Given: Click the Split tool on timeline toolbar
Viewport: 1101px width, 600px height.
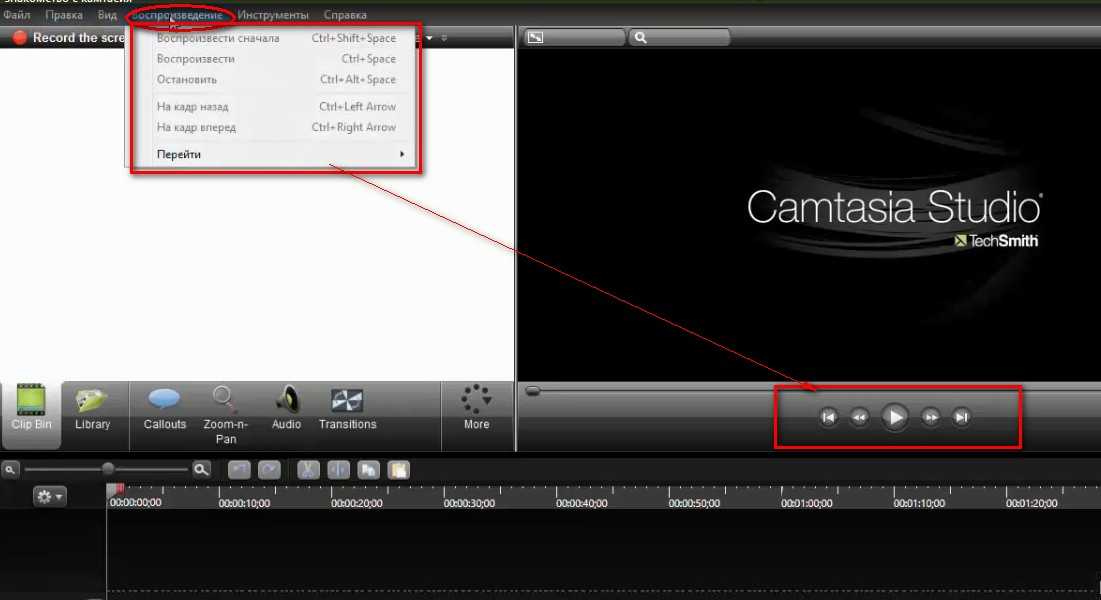Looking at the screenshot, I should pyautogui.click(x=338, y=469).
